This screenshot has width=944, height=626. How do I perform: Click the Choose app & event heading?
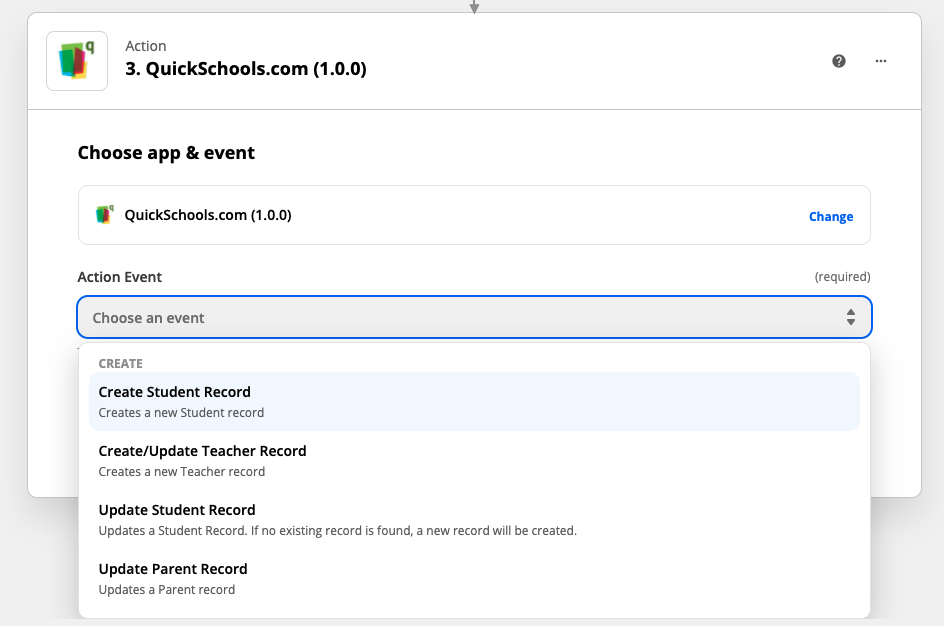click(166, 153)
